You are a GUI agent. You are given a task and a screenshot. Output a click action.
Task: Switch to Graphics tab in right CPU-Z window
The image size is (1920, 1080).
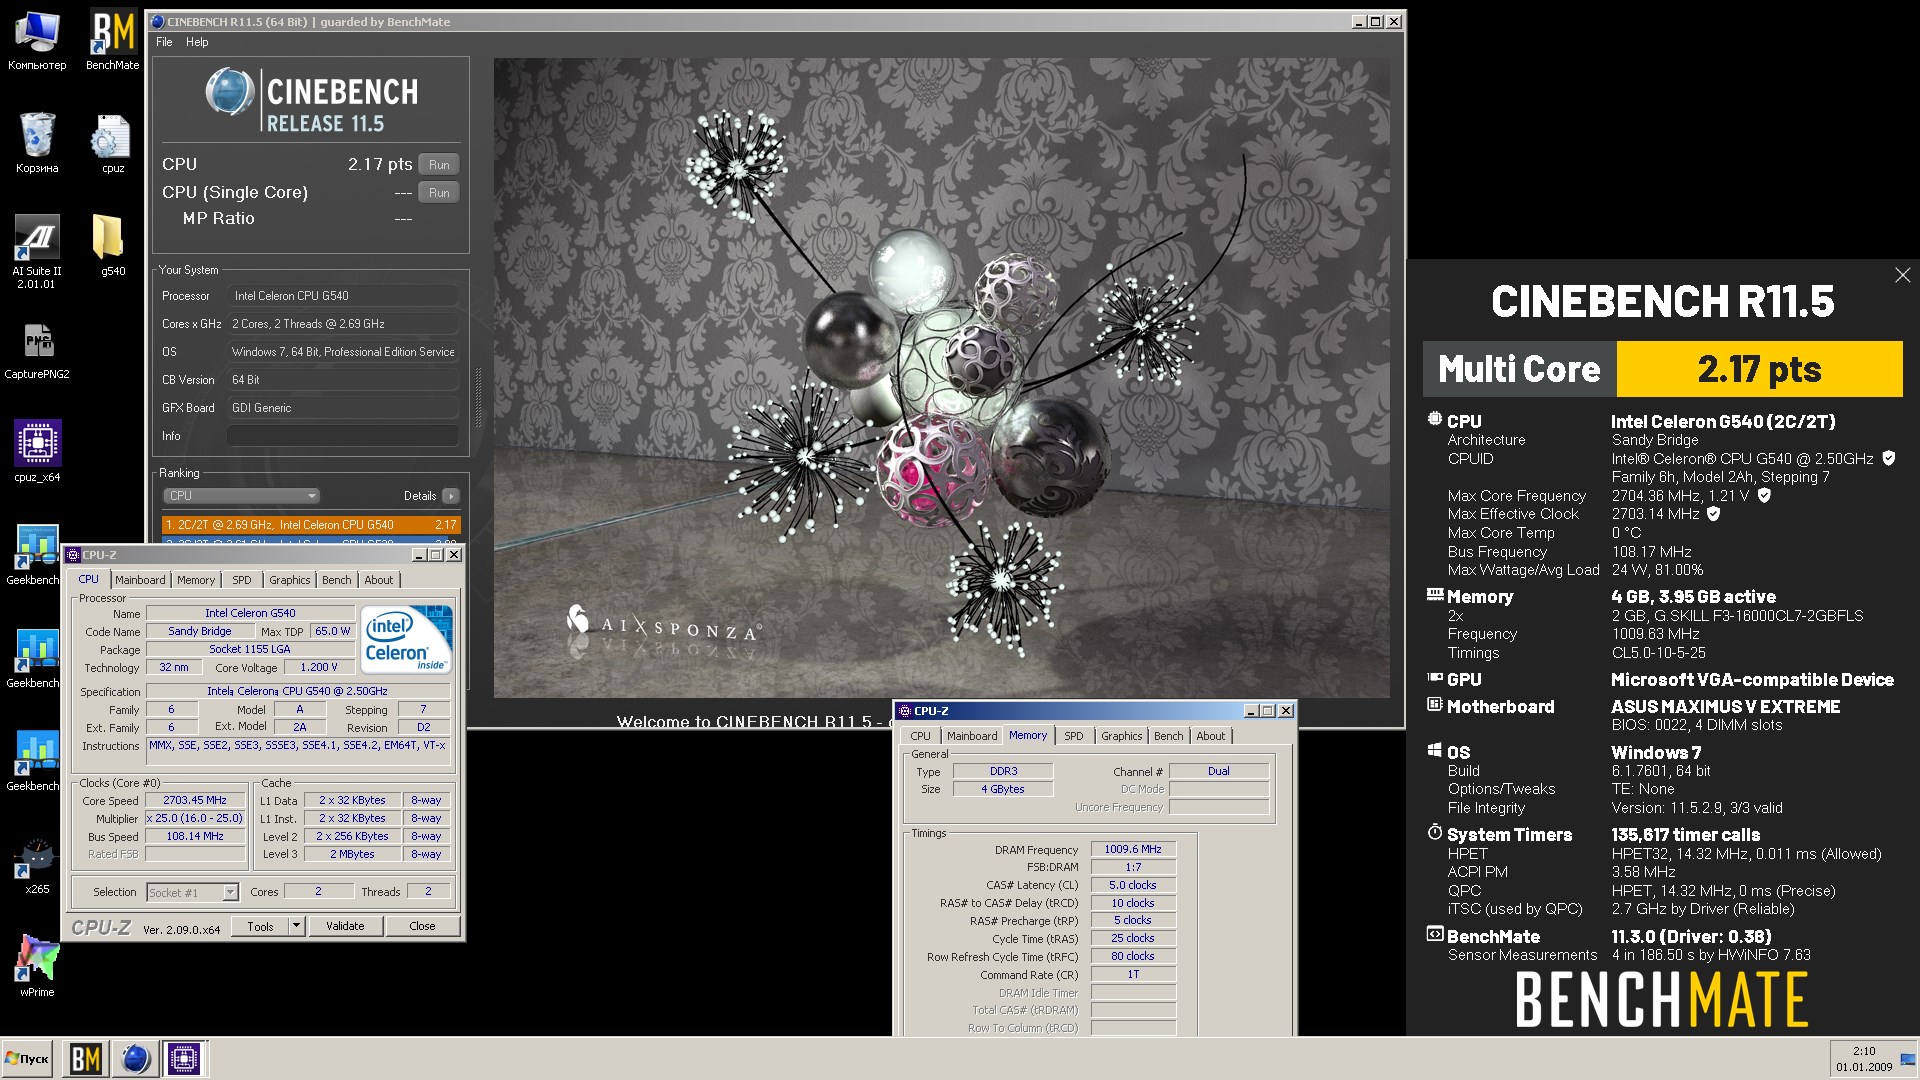[1122, 736]
